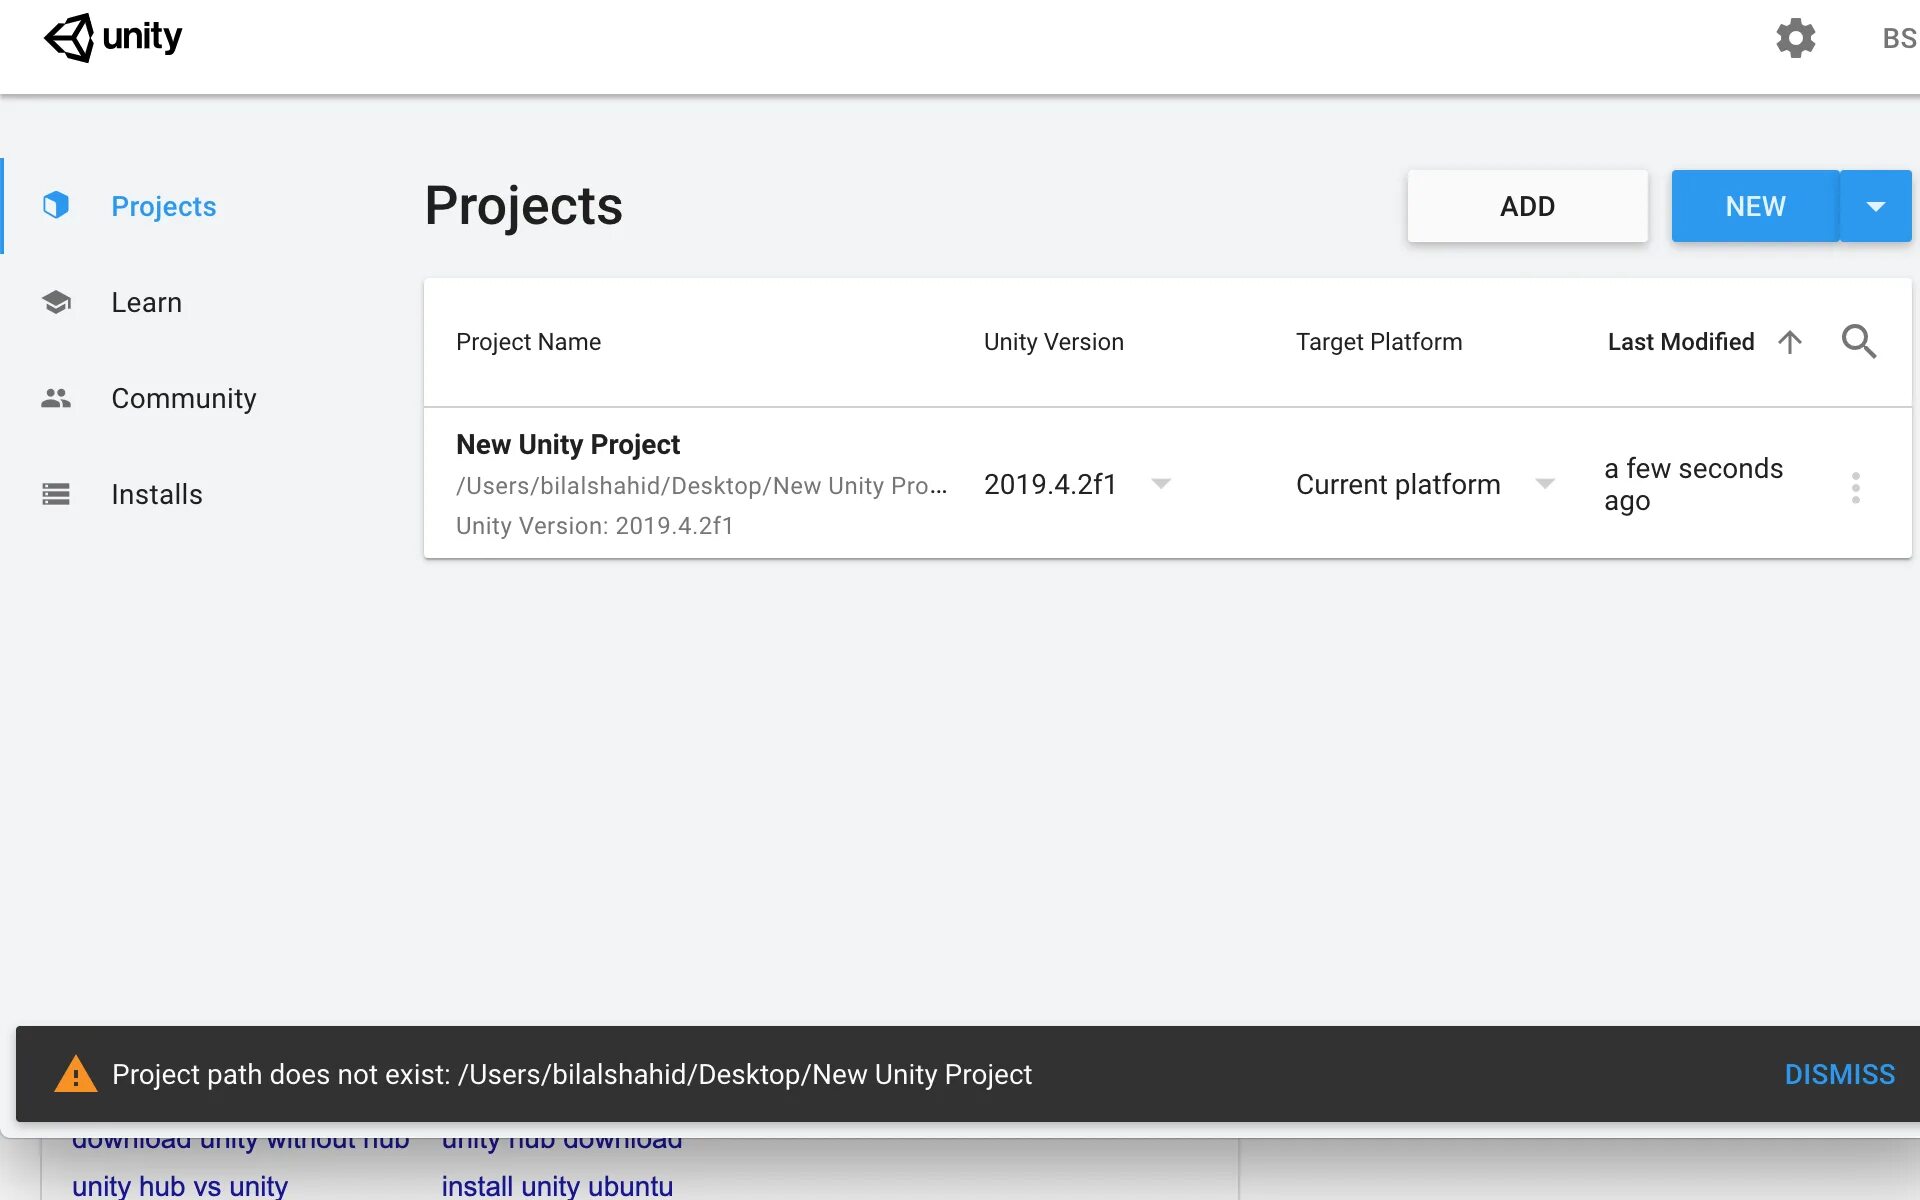
Task: Change the 2019.4.2f1 Unity version dropdown
Action: pos(1078,484)
